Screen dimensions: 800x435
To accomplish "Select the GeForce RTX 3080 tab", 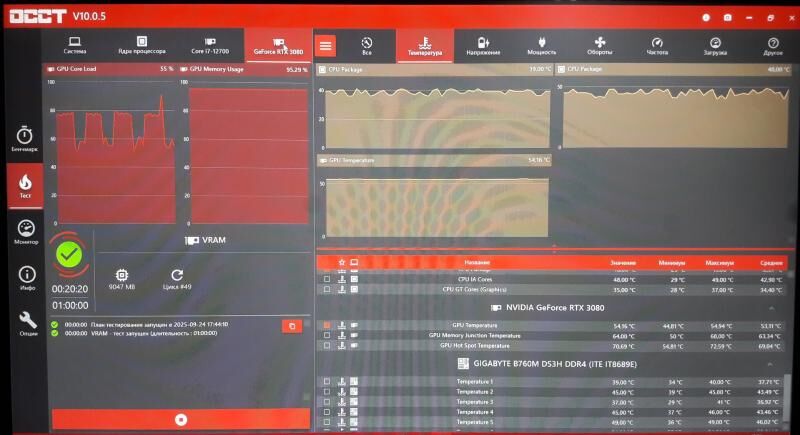I will point(279,45).
